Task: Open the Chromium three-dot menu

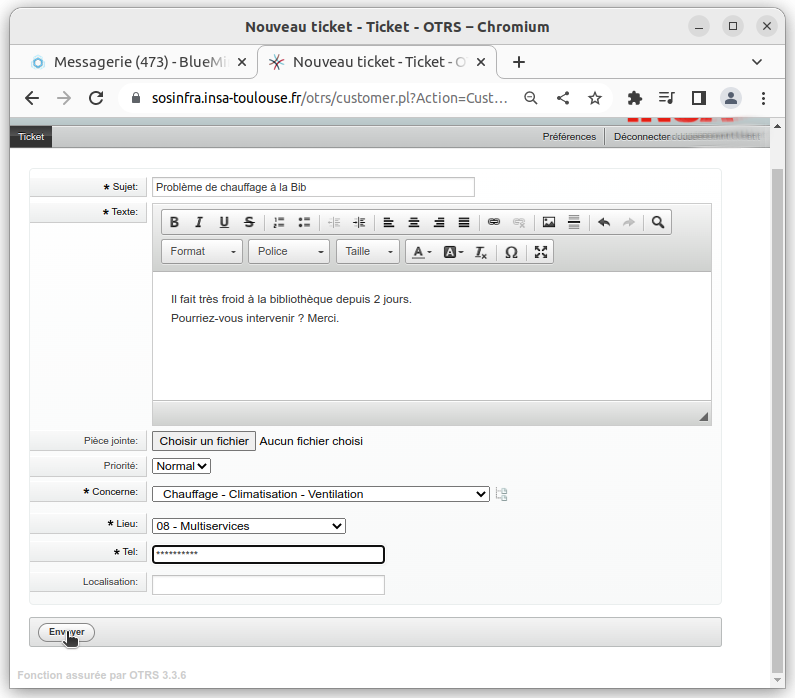Action: click(x=763, y=98)
